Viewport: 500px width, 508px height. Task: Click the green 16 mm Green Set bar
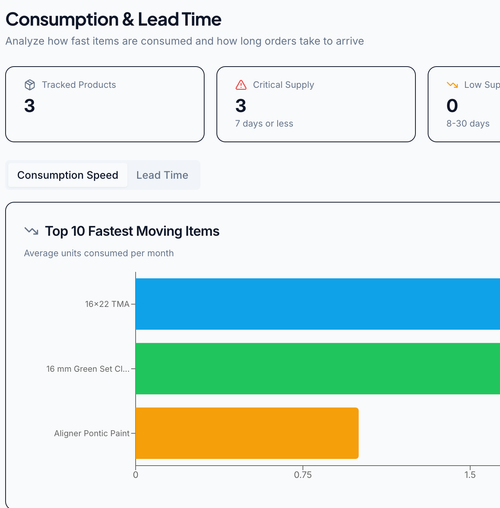[318, 368]
